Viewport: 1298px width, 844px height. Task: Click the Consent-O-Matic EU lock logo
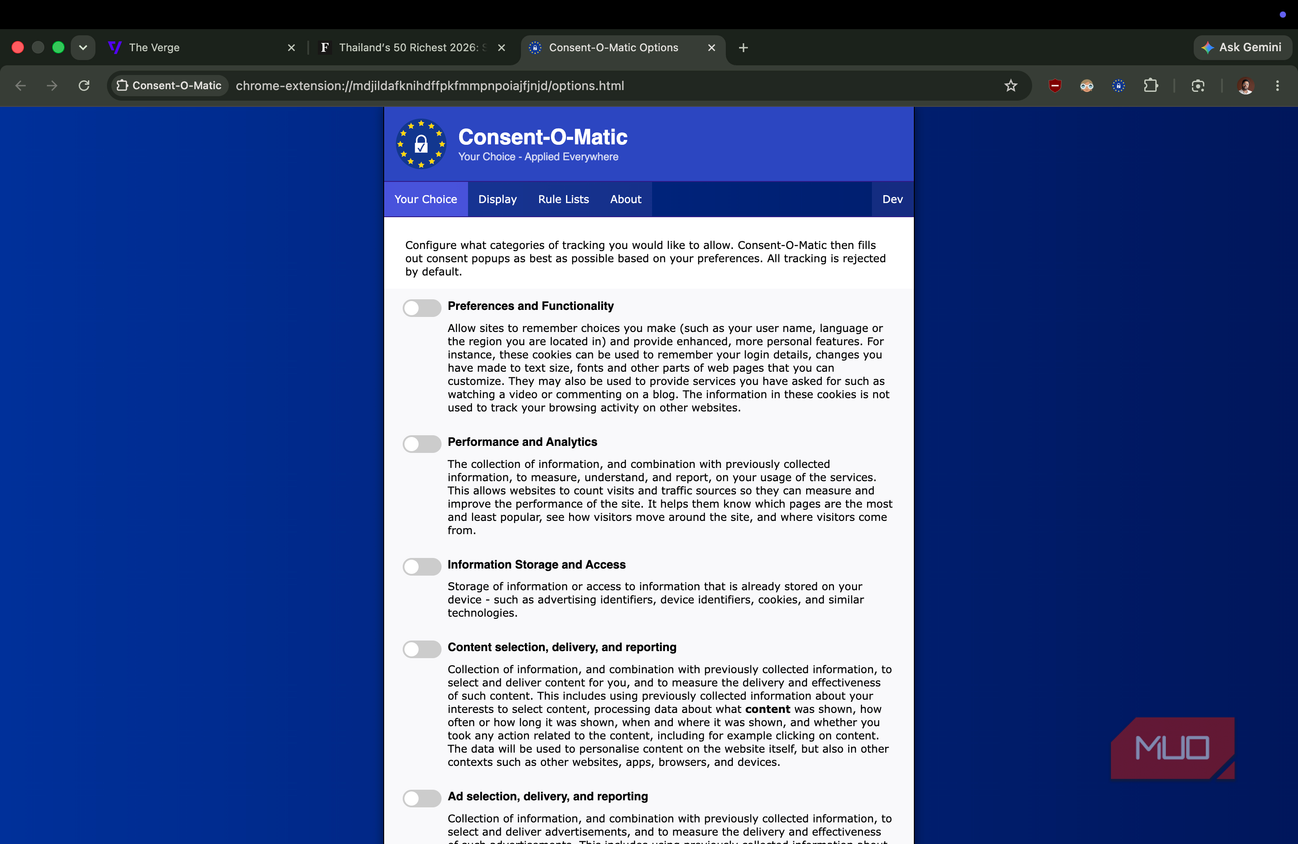421,144
